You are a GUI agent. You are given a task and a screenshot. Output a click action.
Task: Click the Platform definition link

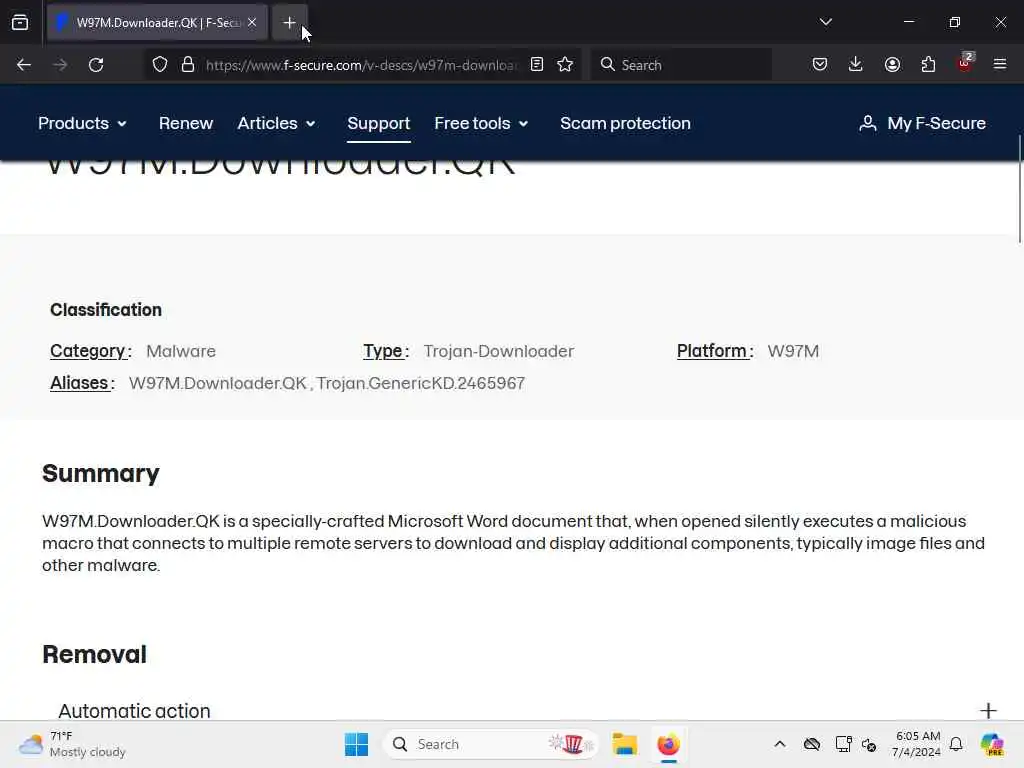tap(712, 351)
